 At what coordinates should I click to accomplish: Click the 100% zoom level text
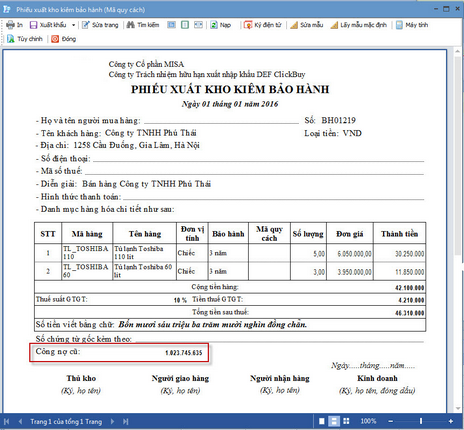368,421
